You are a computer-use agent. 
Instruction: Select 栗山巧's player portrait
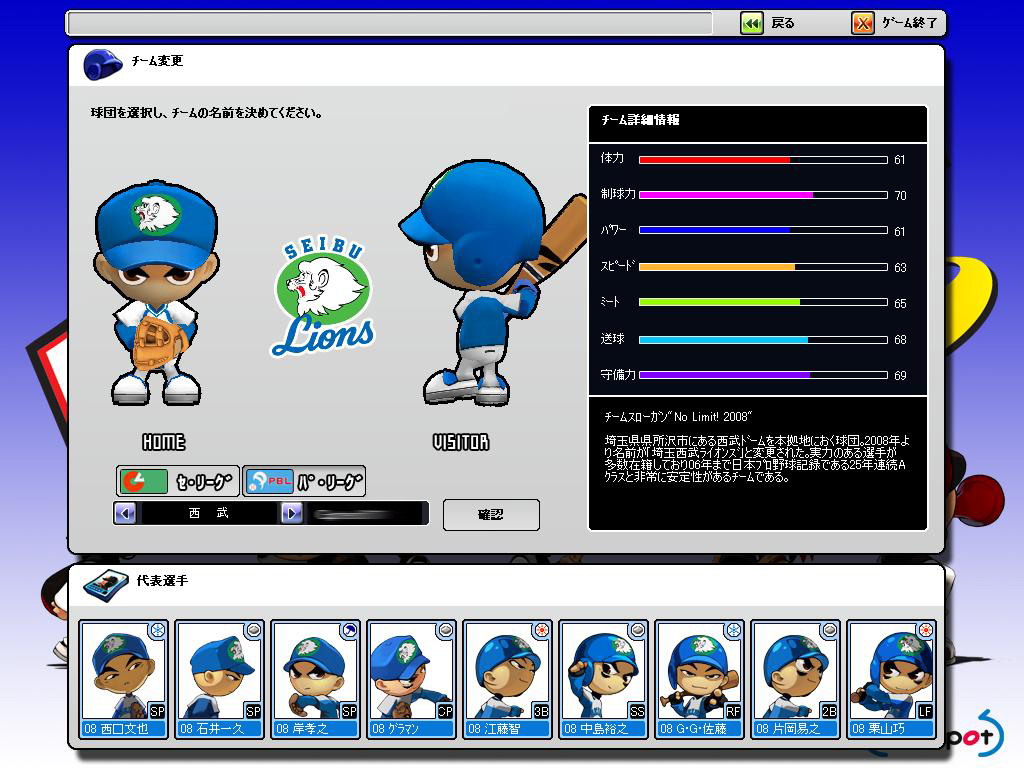[891, 671]
